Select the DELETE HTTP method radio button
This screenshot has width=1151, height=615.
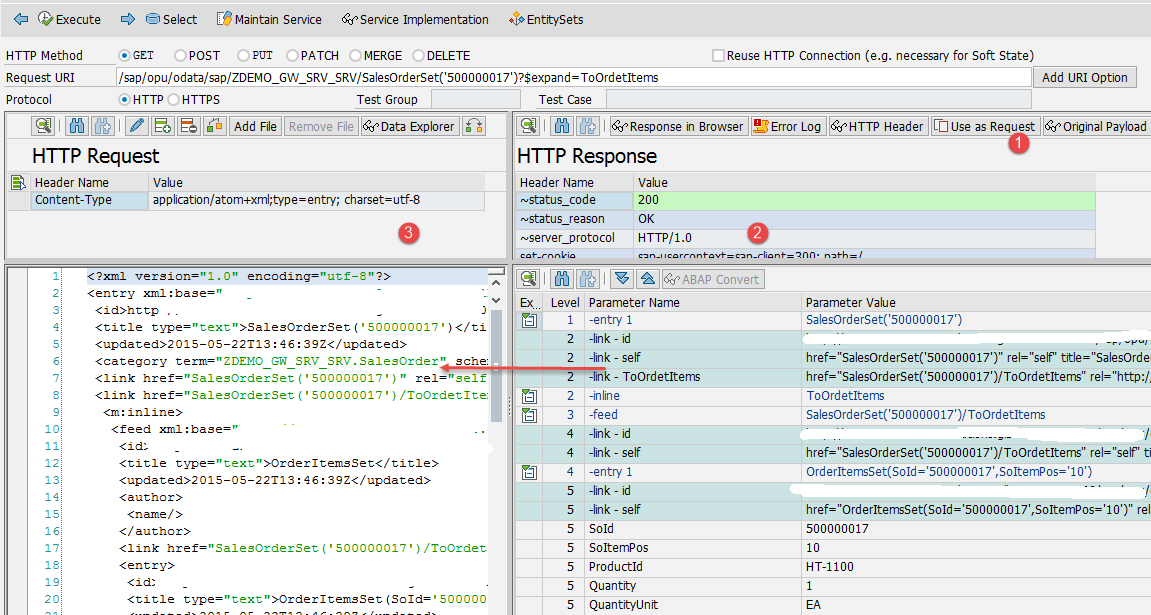419,56
